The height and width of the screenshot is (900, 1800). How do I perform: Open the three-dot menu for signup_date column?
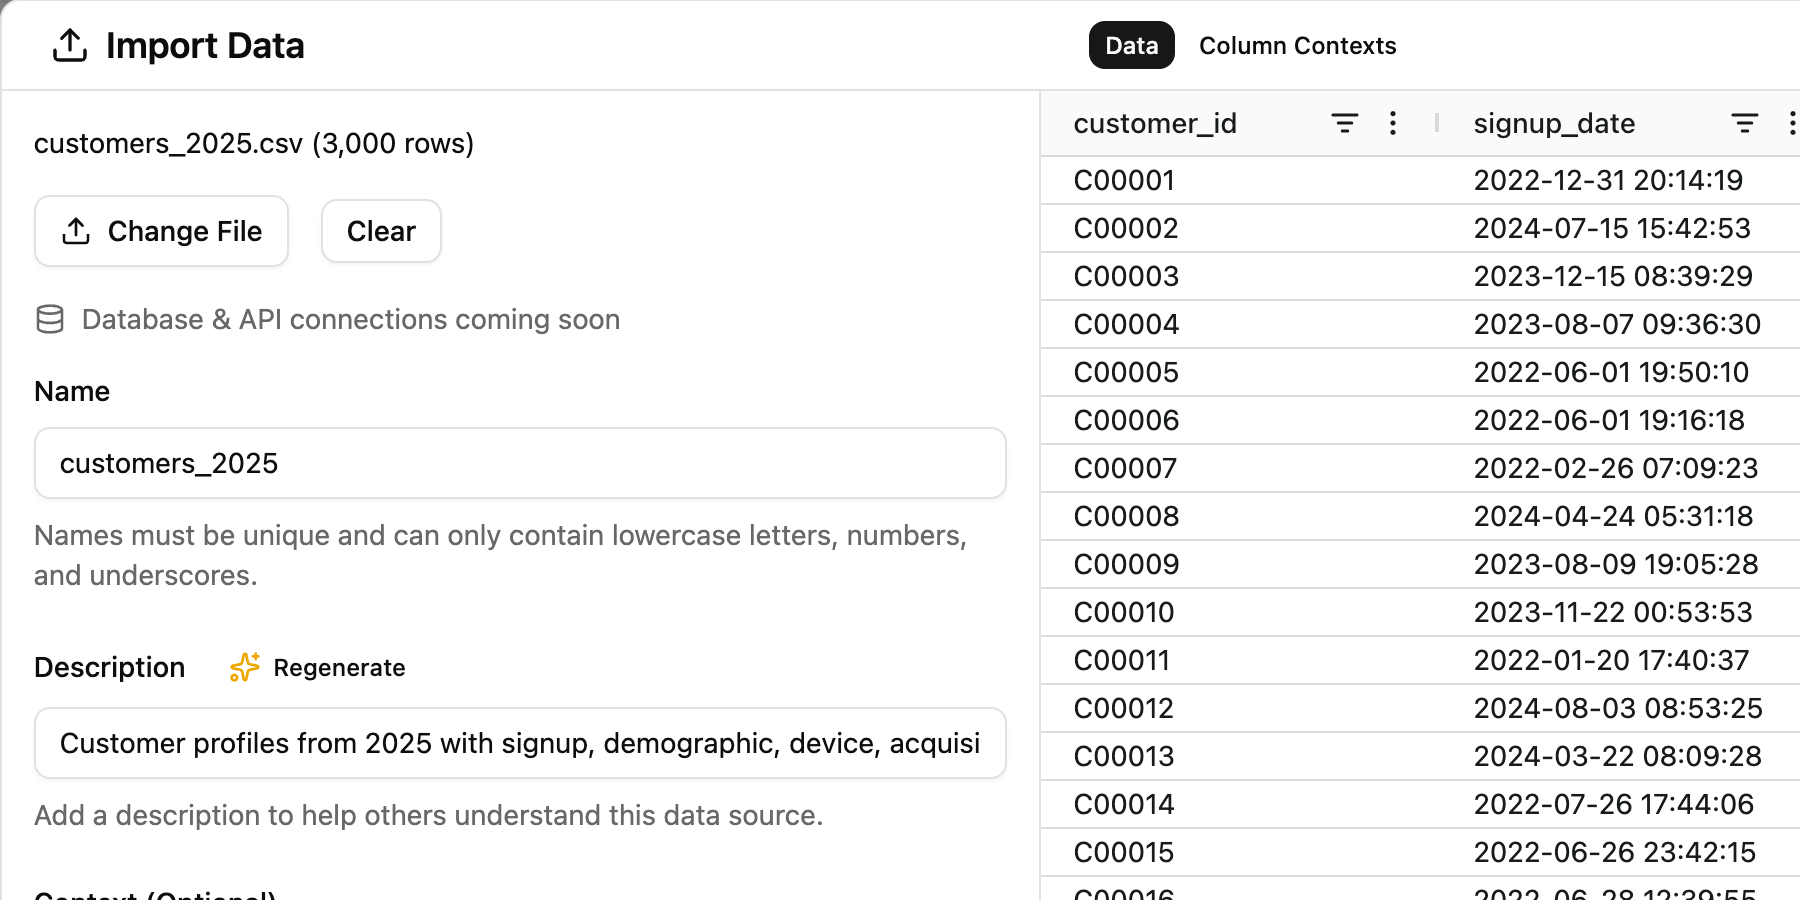tap(1792, 123)
